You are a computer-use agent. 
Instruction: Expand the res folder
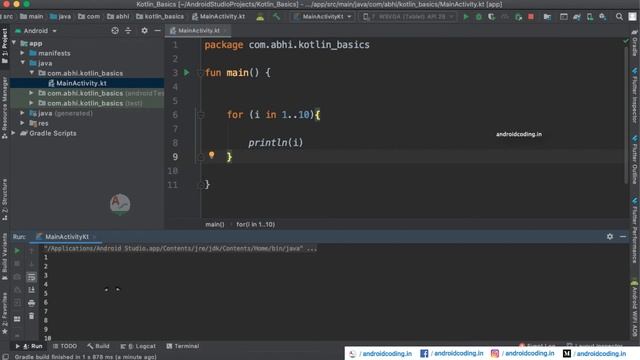click(22, 123)
